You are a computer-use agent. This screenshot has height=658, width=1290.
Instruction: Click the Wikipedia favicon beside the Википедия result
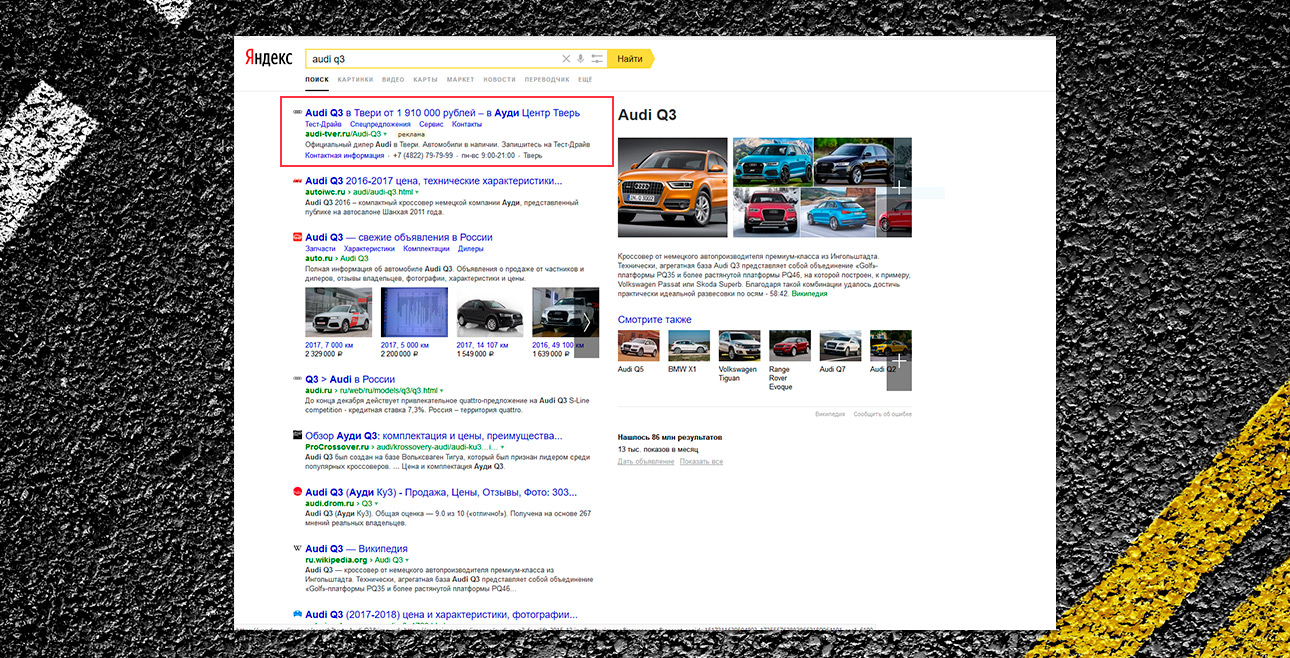pos(297,549)
